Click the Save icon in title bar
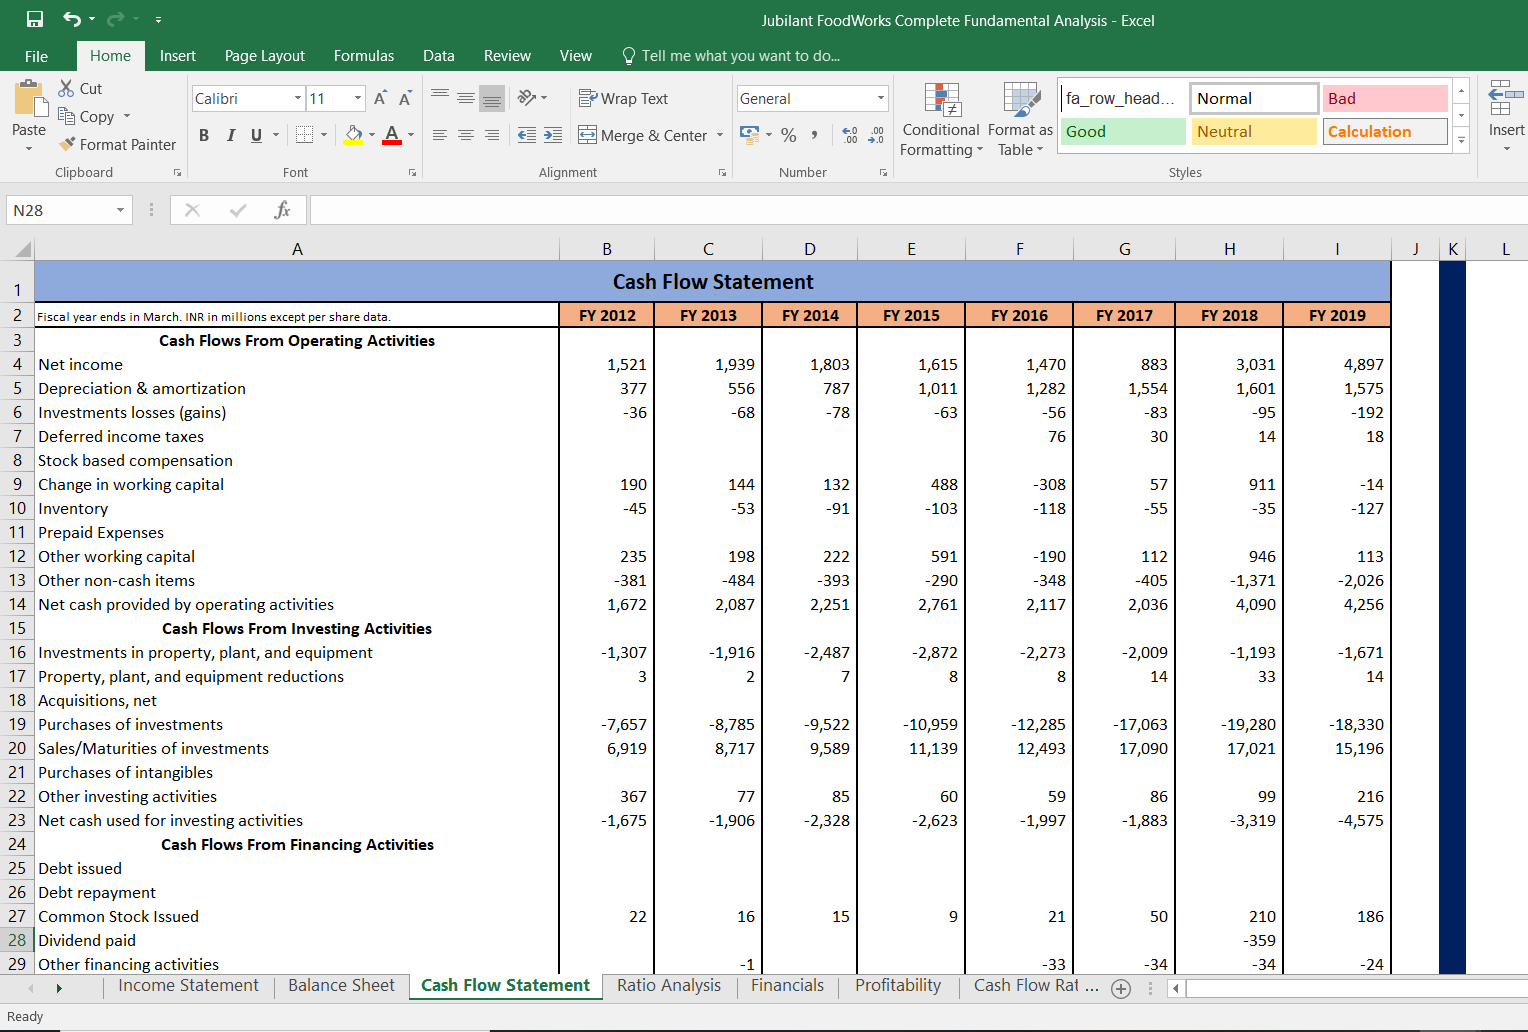 [x=35, y=19]
